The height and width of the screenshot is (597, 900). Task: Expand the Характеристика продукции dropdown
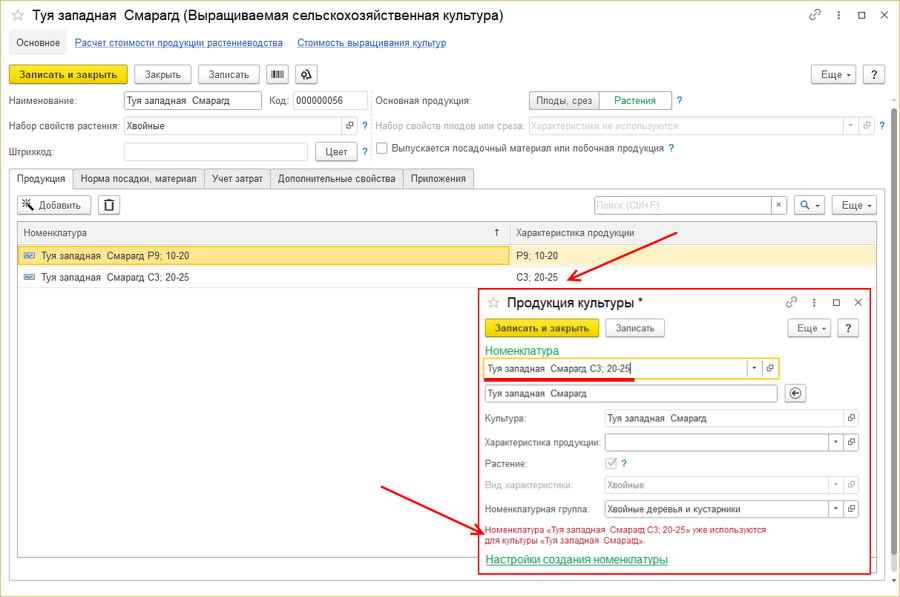pyautogui.click(x=834, y=441)
